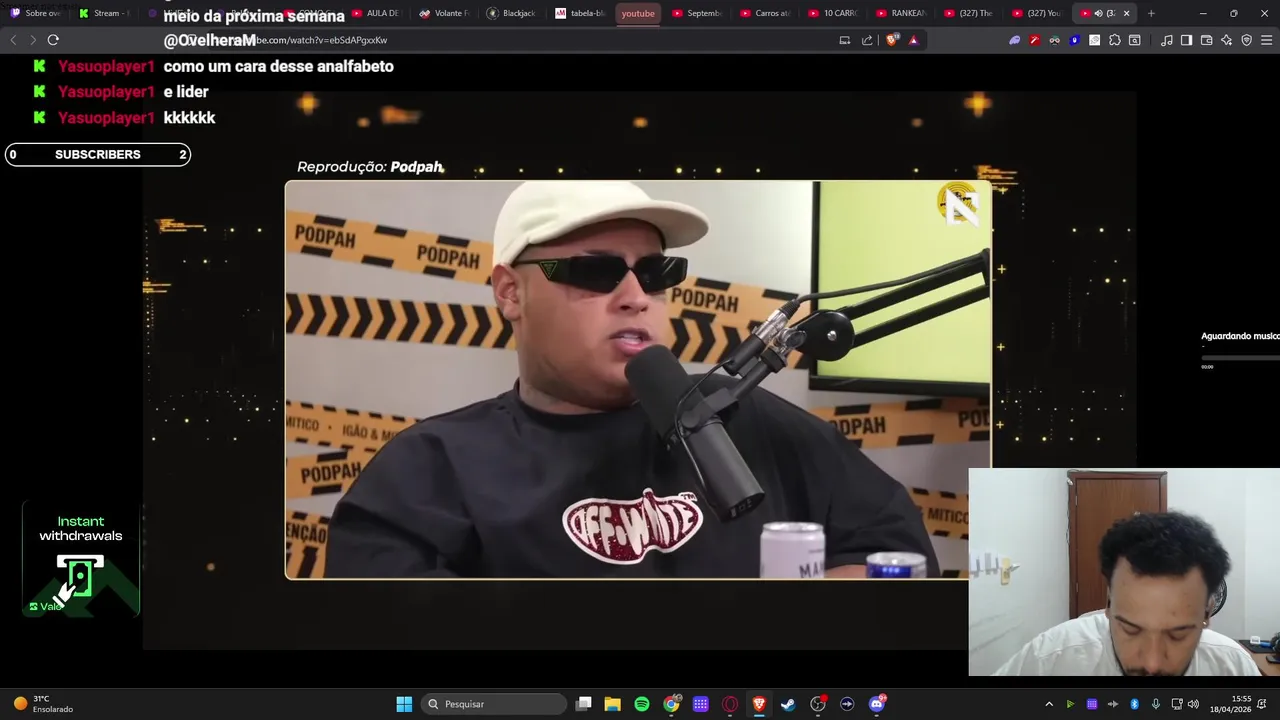
Task: Click the blue mouse extension icon
Action: point(1075,40)
